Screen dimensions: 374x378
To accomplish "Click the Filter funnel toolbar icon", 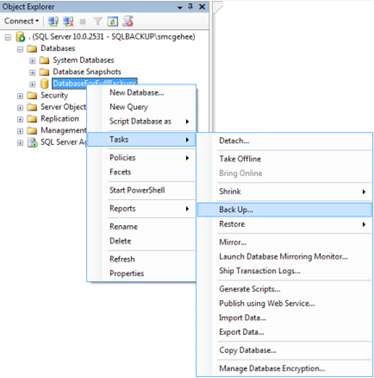I will tap(98, 21).
